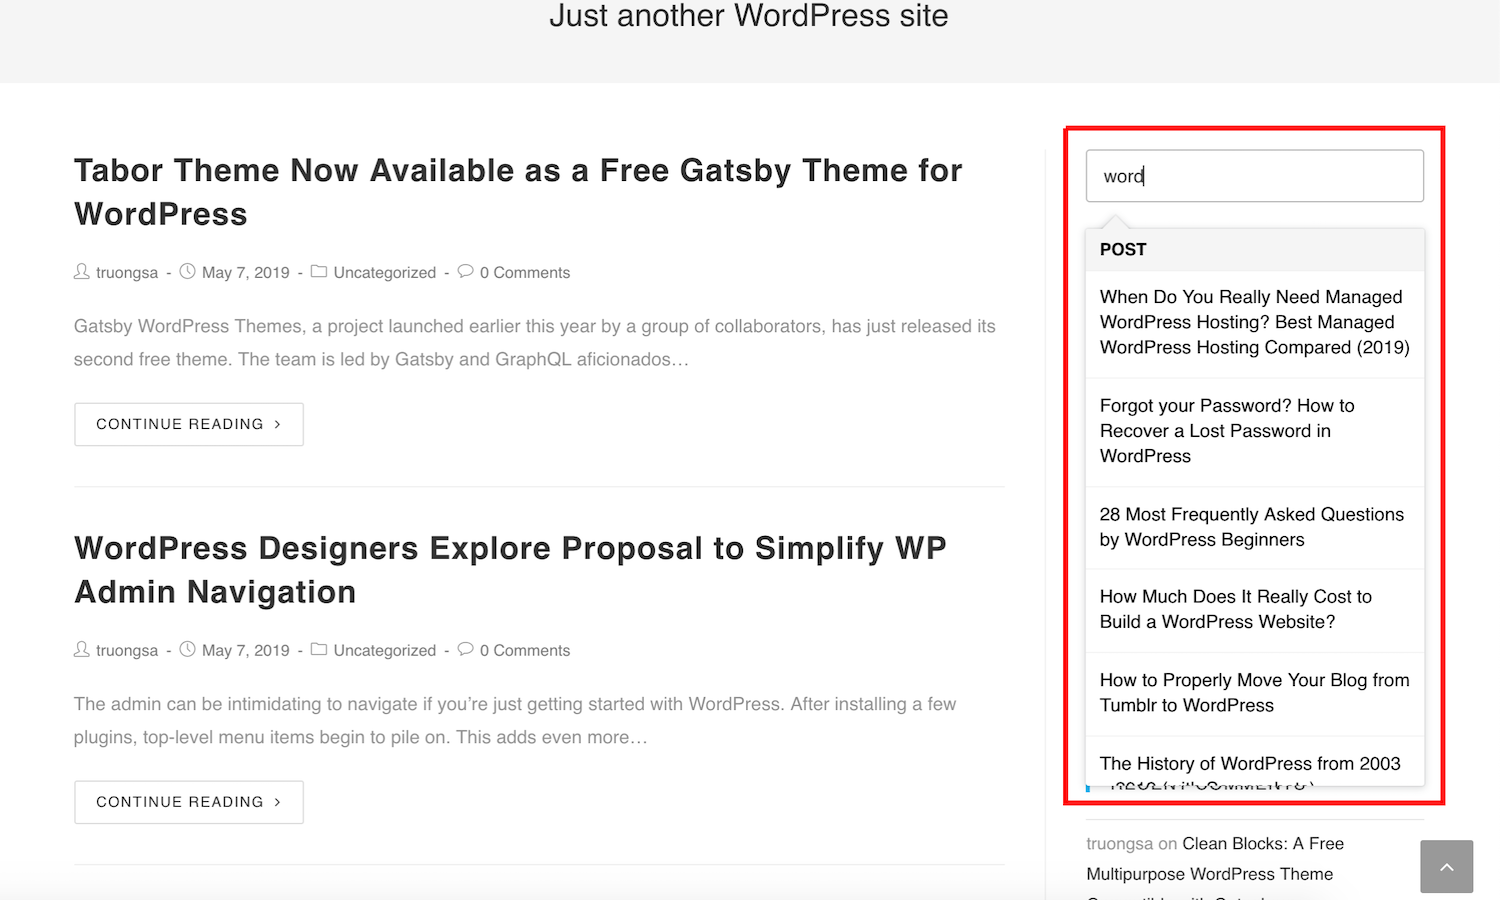The width and height of the screenshot is (1500, 900).
Task: Click the scroll-to-top arrow button
Action: point(1447,866)
